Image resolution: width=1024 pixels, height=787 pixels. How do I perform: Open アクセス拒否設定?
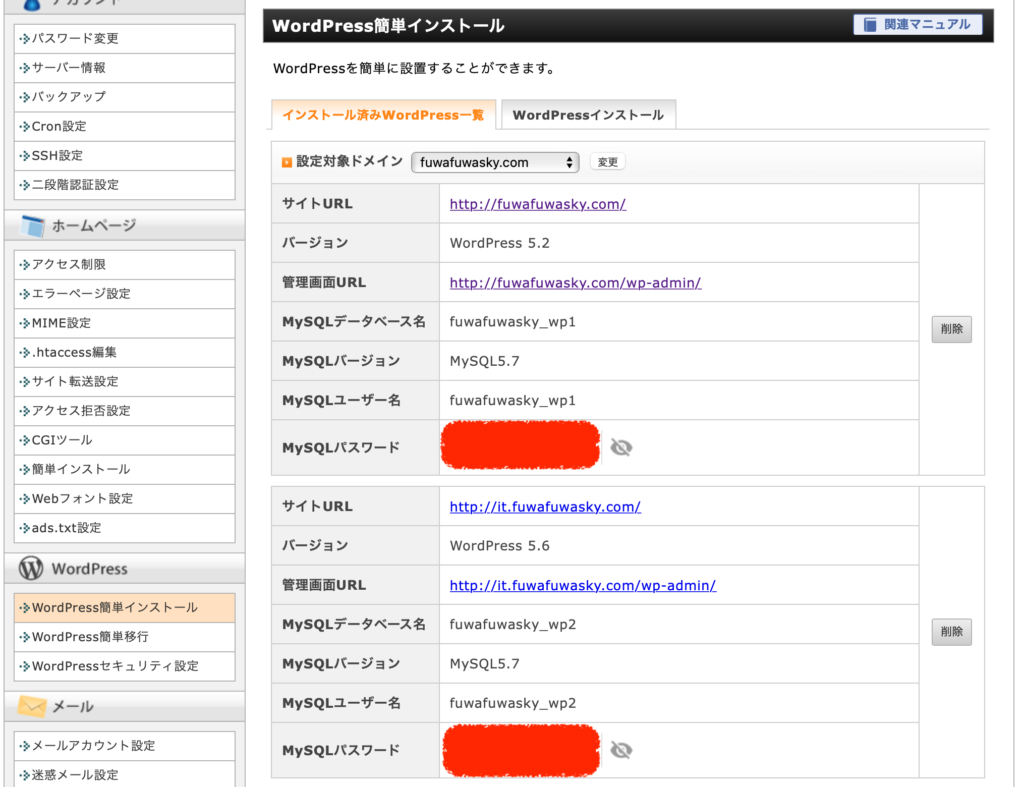(x=124, y=411)
